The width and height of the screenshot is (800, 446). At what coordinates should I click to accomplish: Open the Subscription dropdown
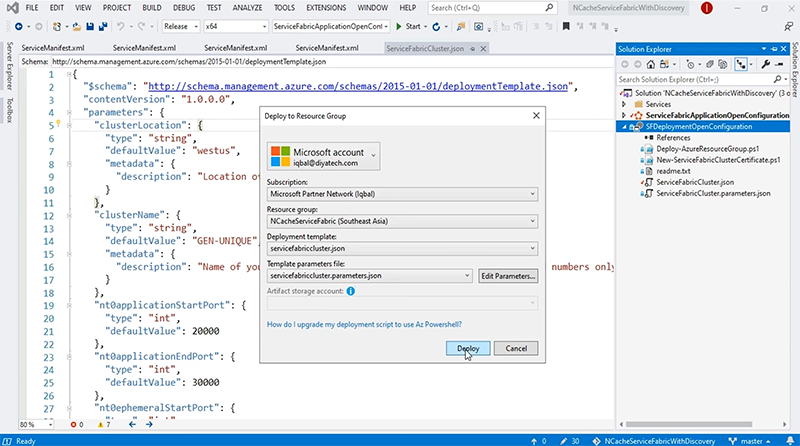[402, 194]
